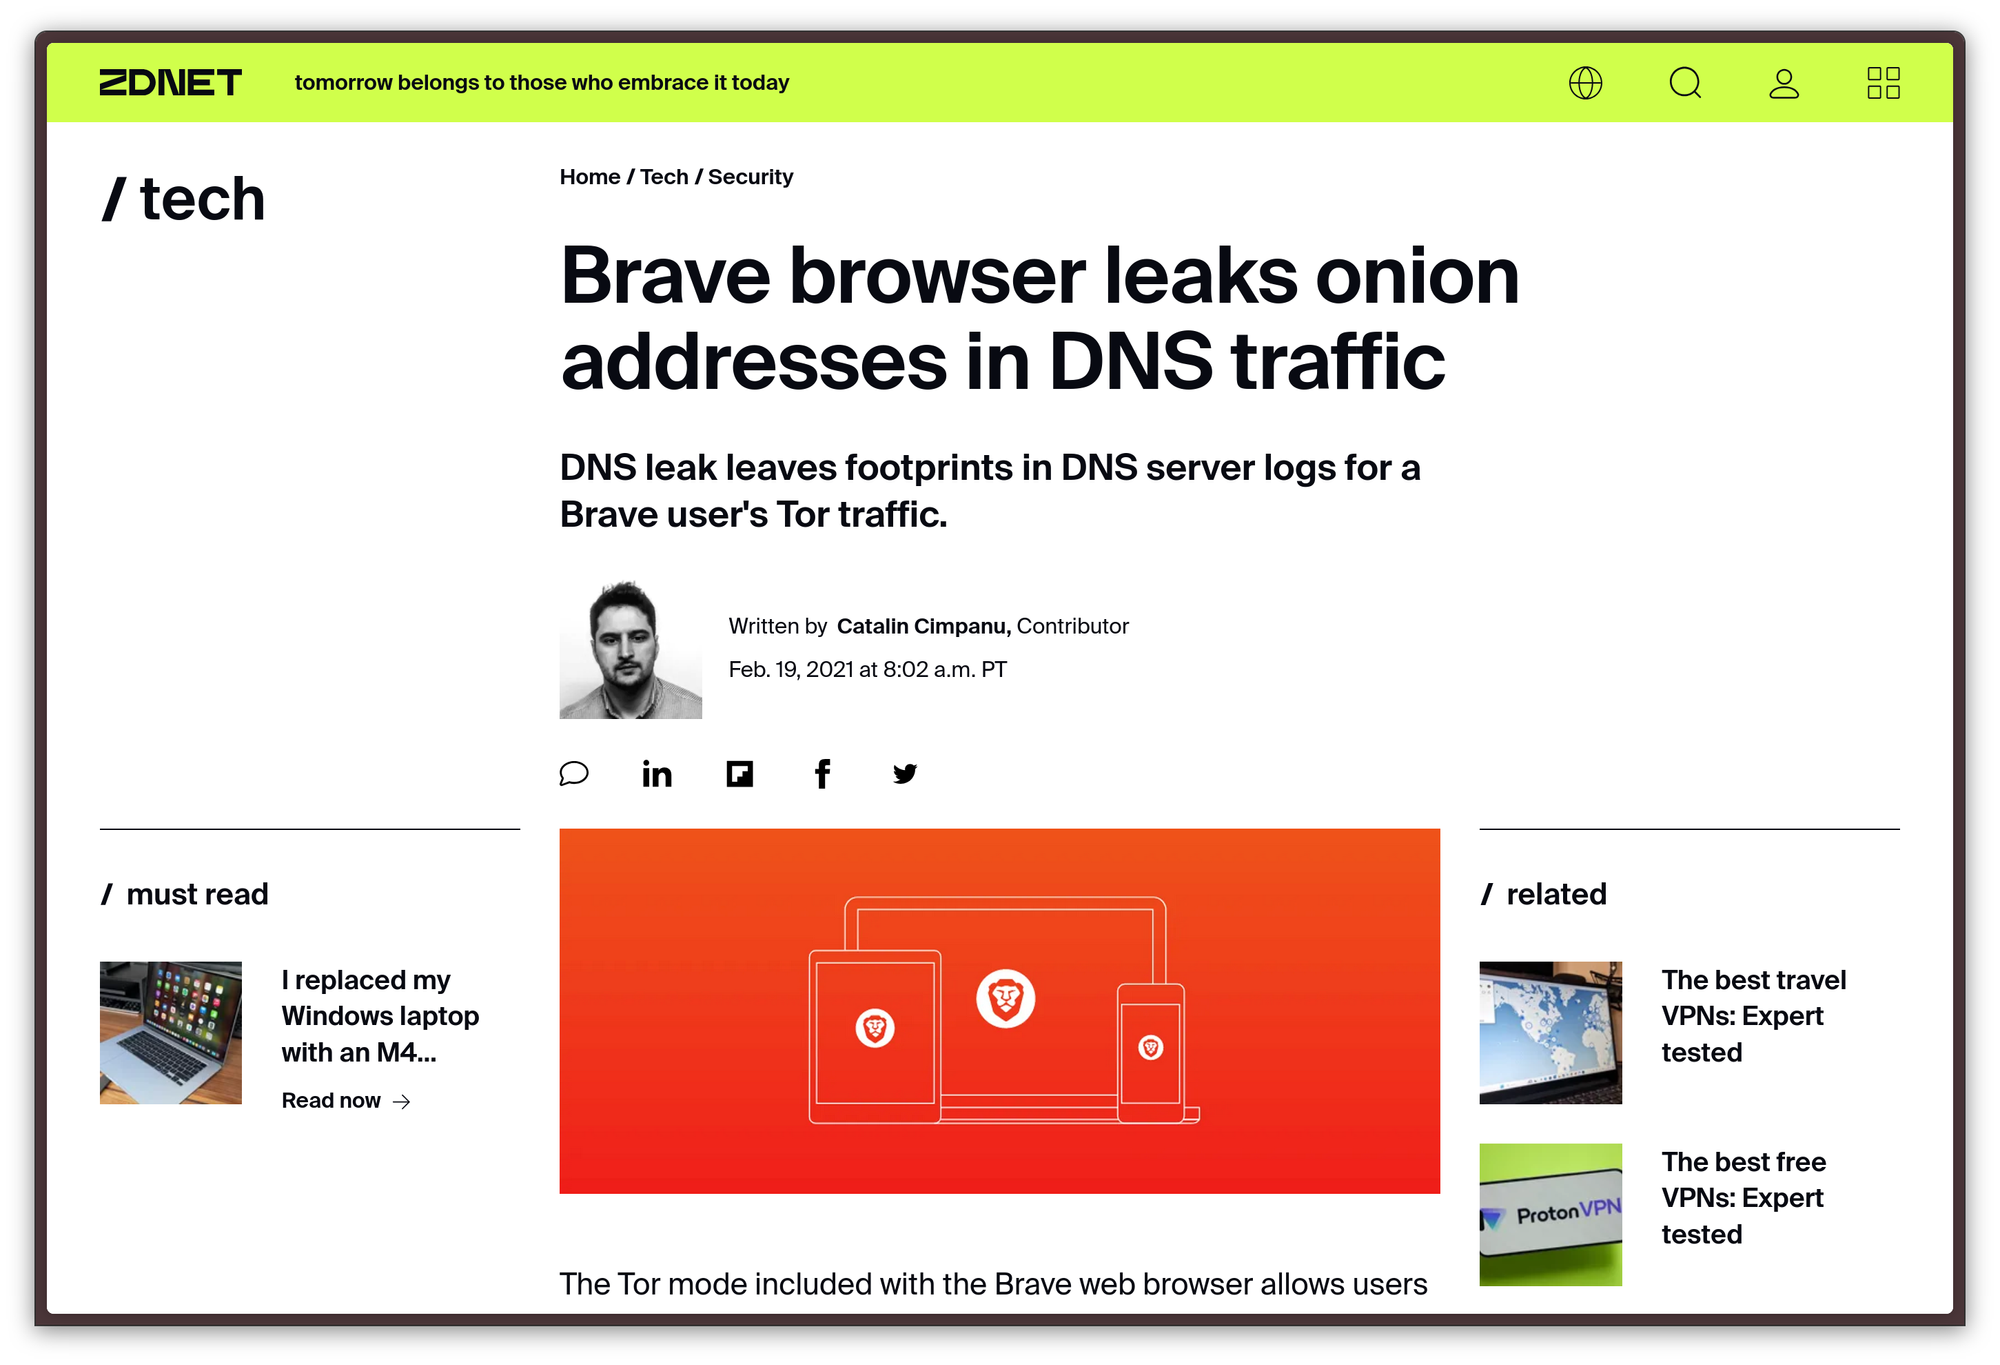Click the LinkedIn share icon

(x=657, y=774)
